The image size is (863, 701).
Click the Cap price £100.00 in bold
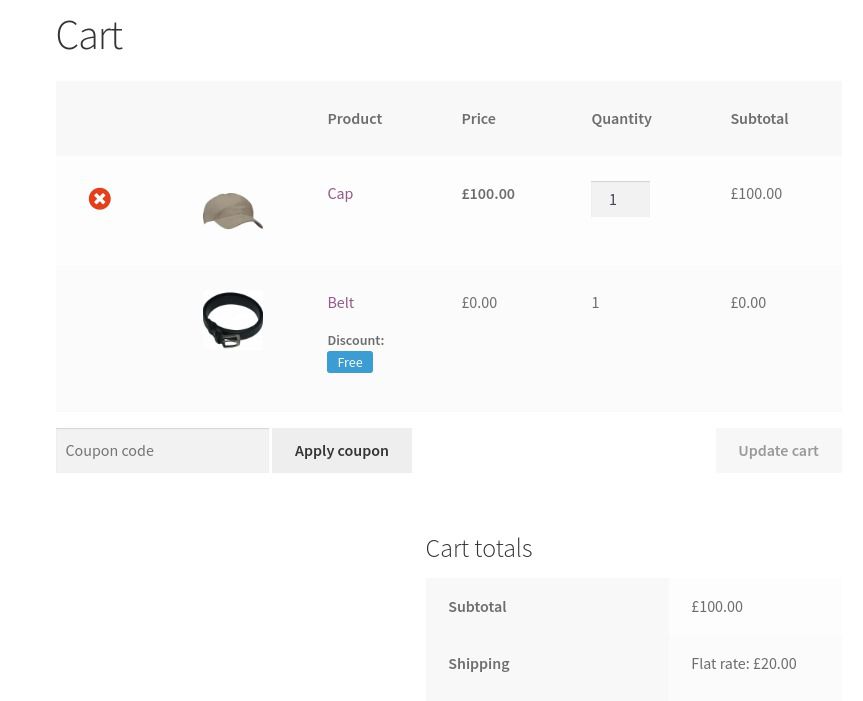(x=488, y=194)
